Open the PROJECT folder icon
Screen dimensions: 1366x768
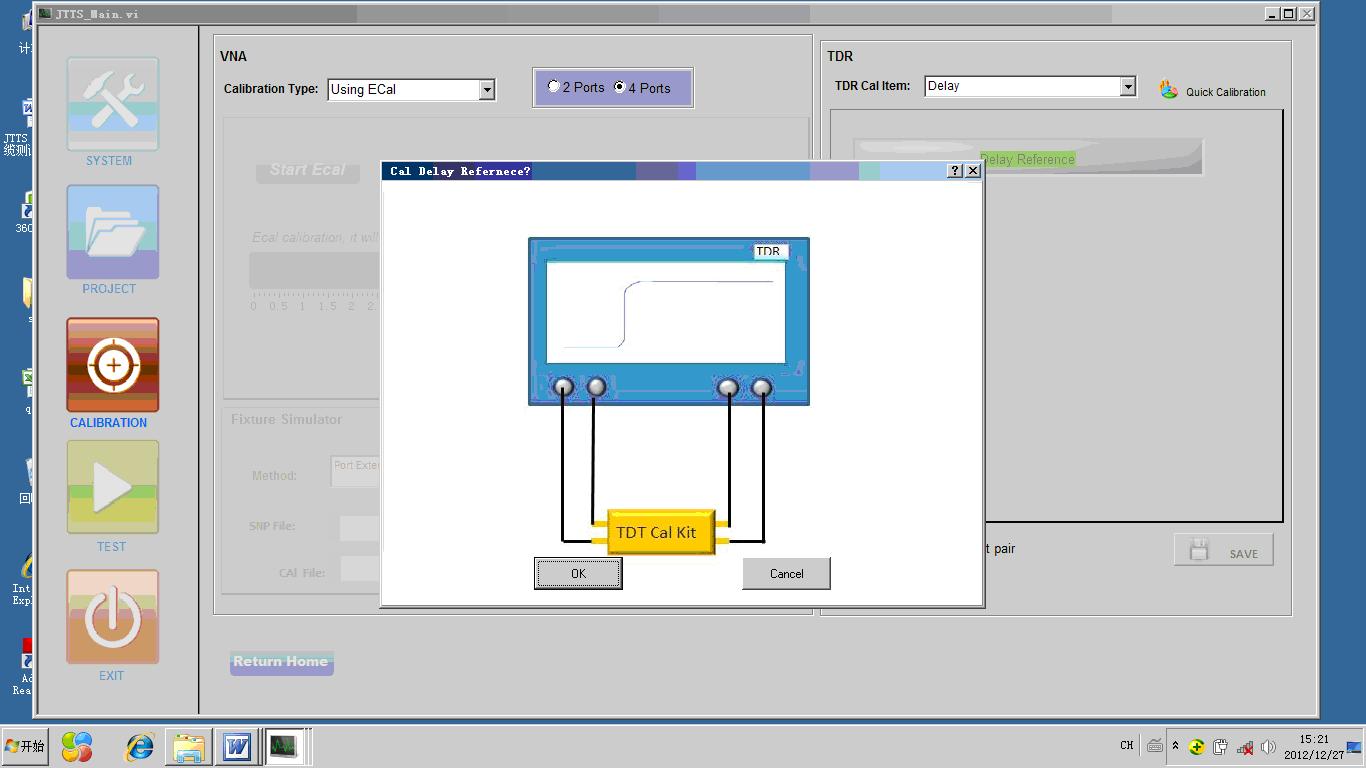(112, 232)
